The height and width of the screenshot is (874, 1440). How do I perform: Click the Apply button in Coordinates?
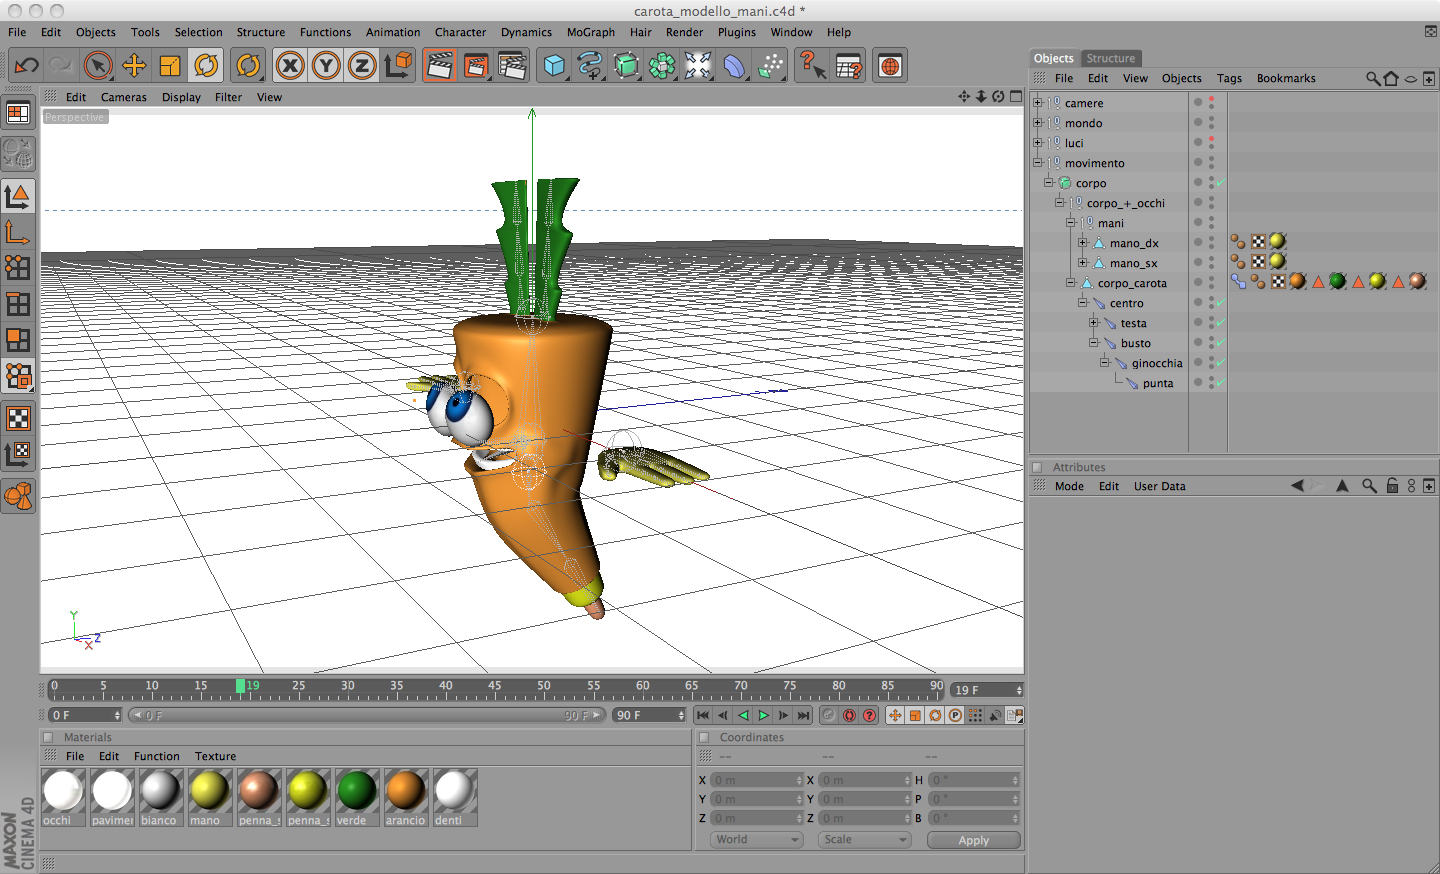click(x=973, y=840)
